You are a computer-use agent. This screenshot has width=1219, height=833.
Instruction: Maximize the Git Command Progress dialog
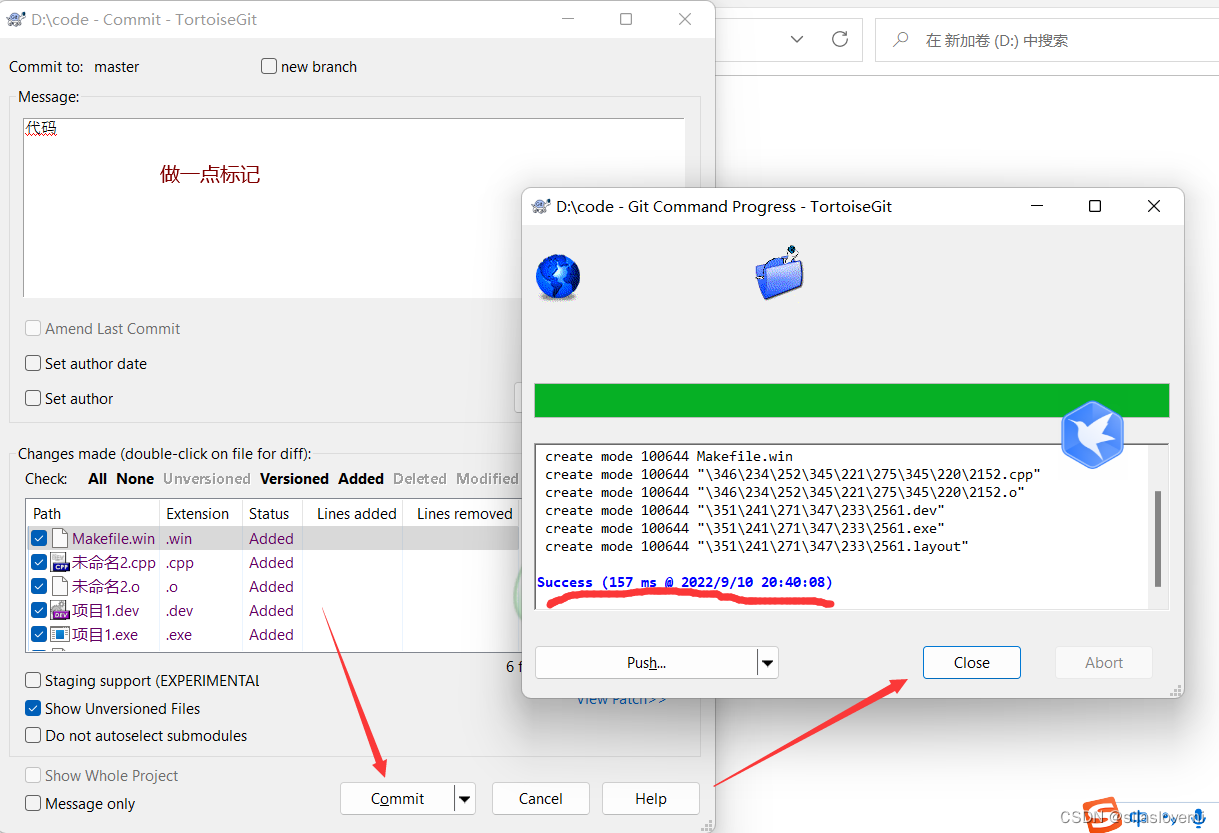[x=1095, y=206]
